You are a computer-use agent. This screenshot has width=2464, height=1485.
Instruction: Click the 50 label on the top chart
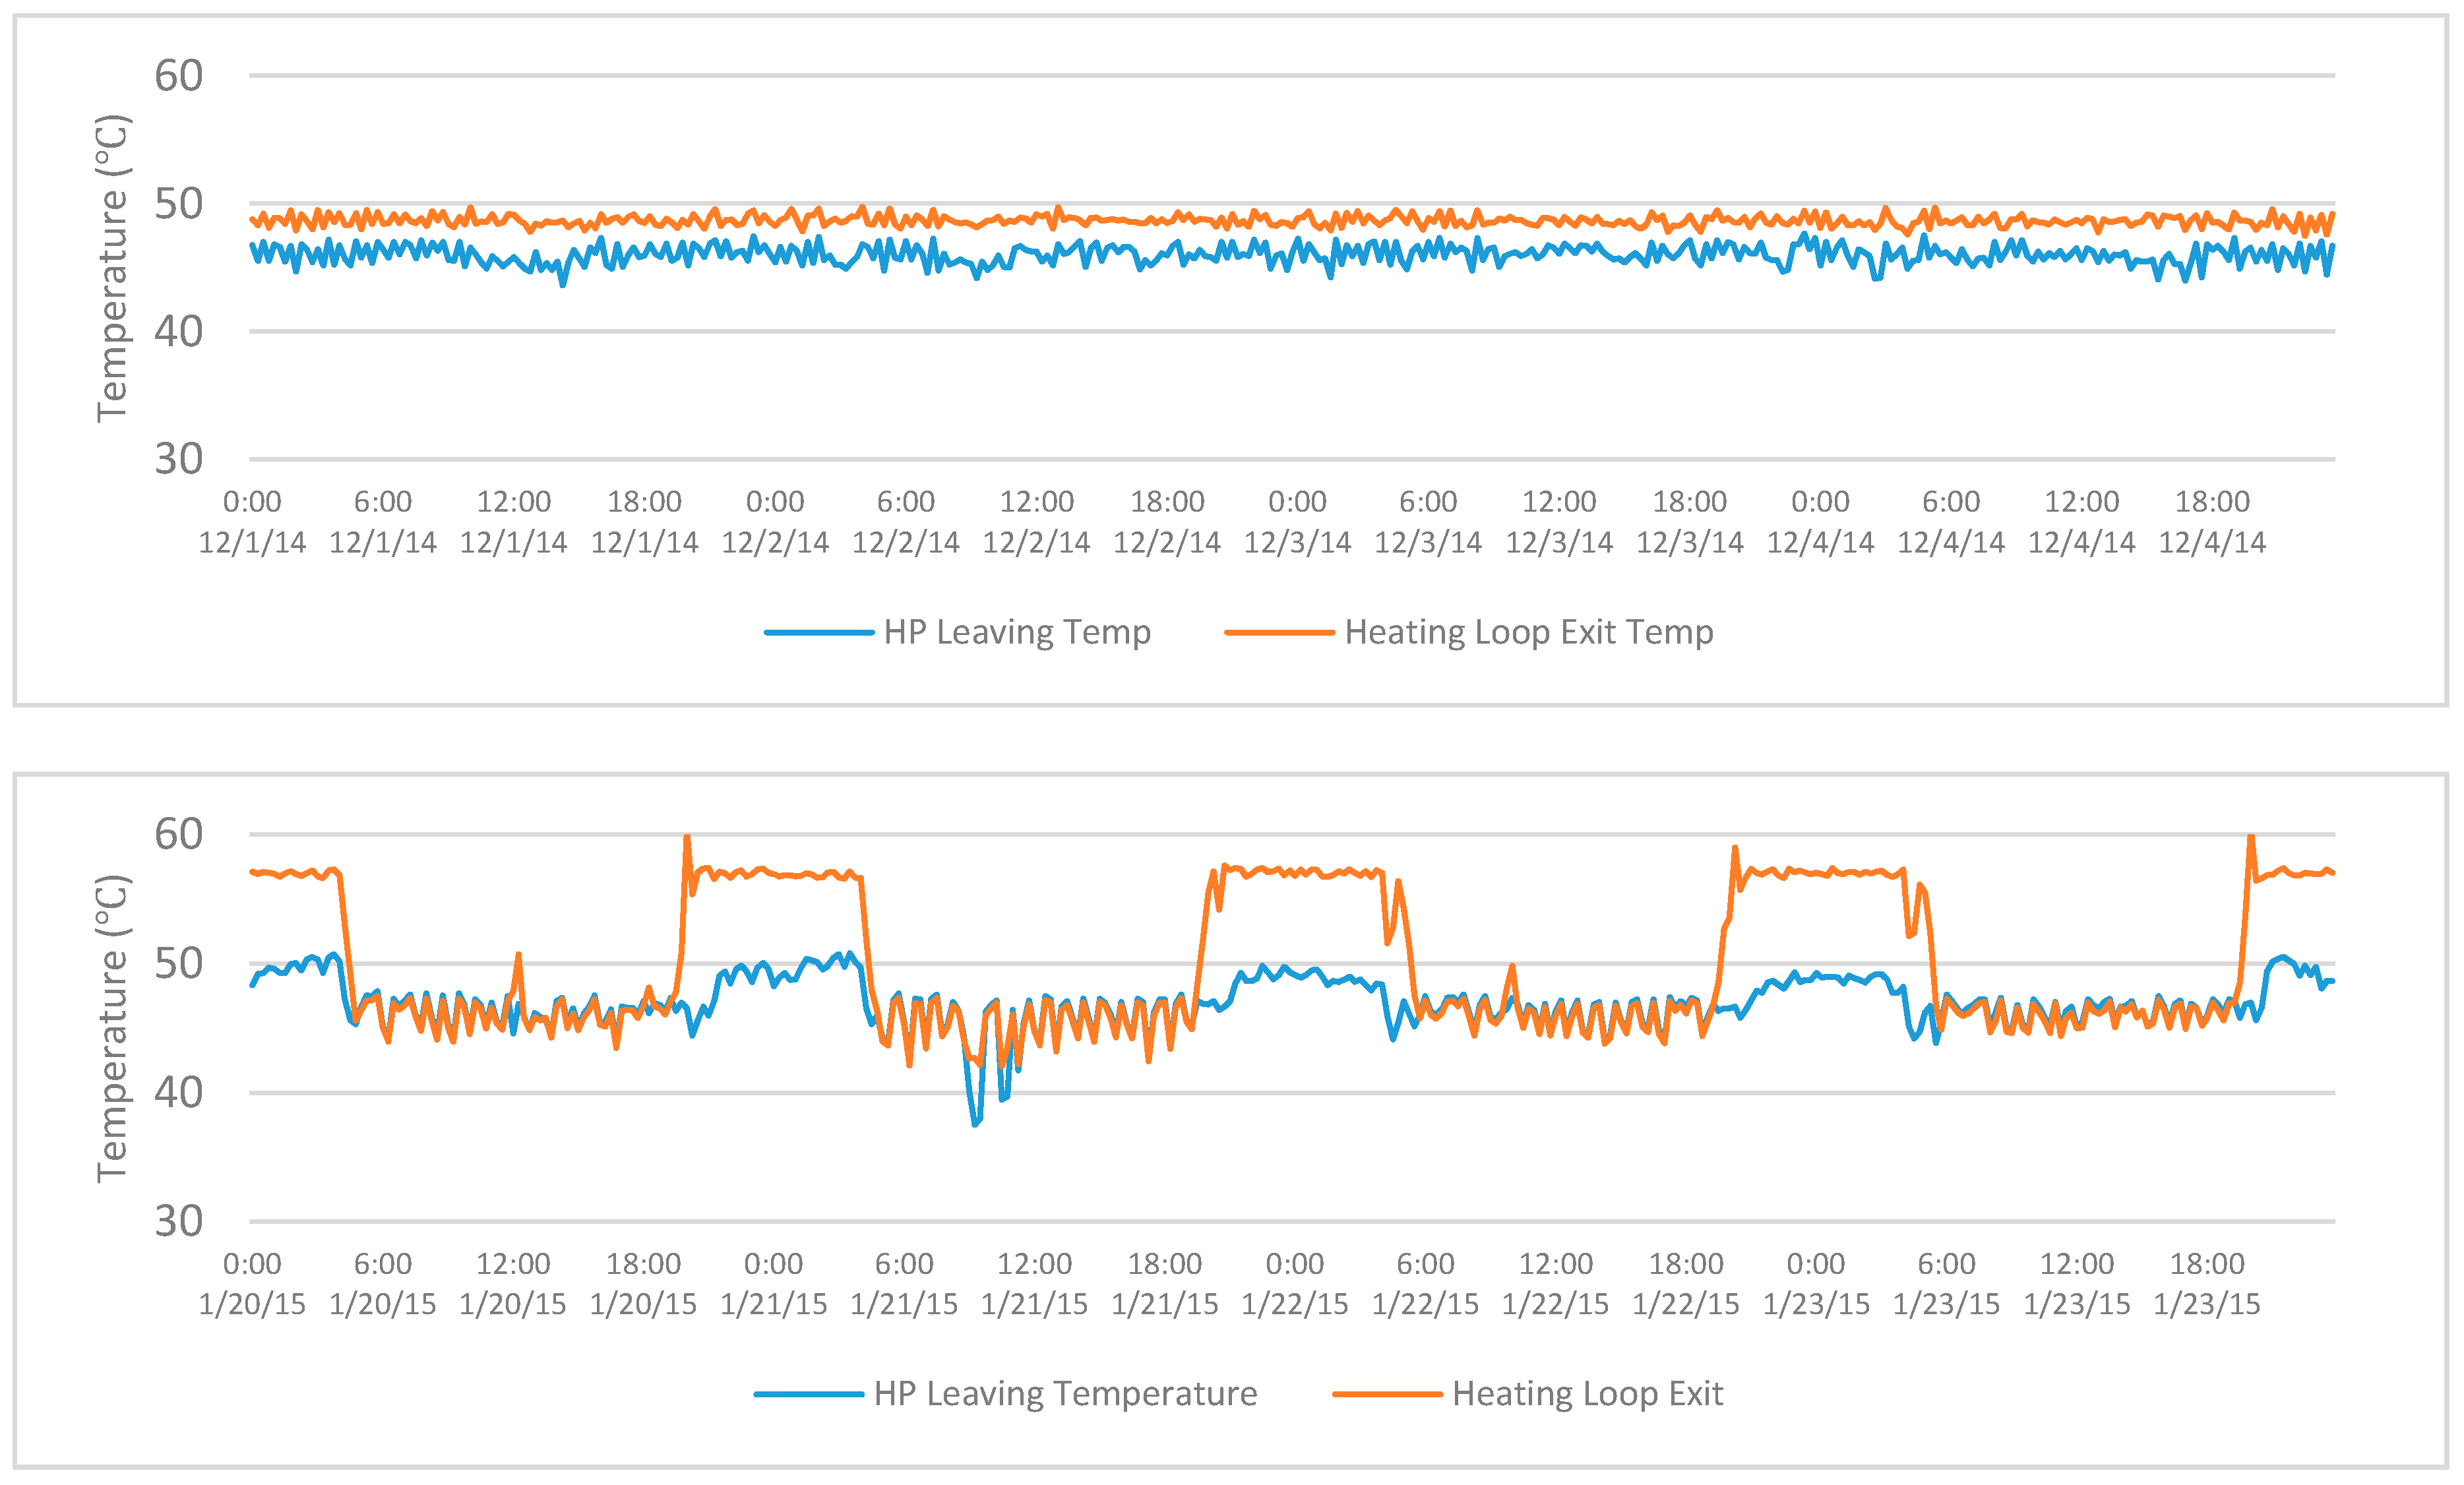point(178,204)
